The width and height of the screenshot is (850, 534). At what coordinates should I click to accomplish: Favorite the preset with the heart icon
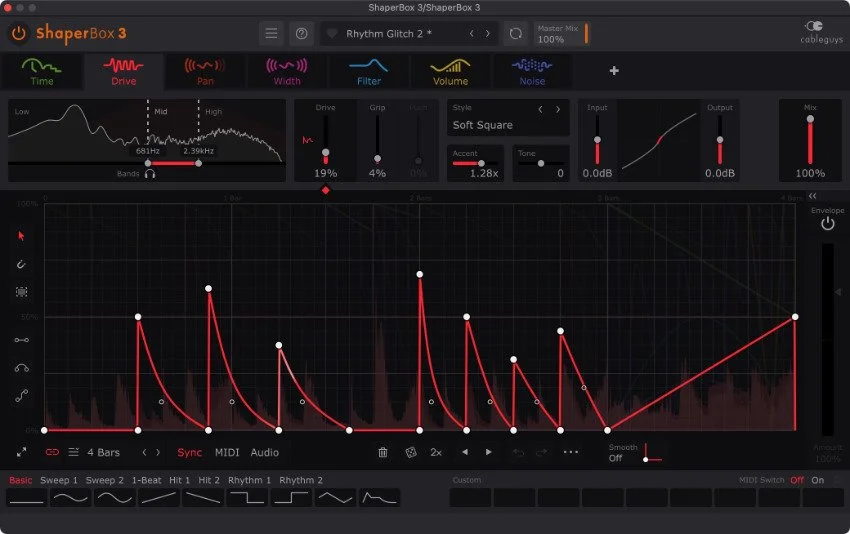click(x=332, y=34)
